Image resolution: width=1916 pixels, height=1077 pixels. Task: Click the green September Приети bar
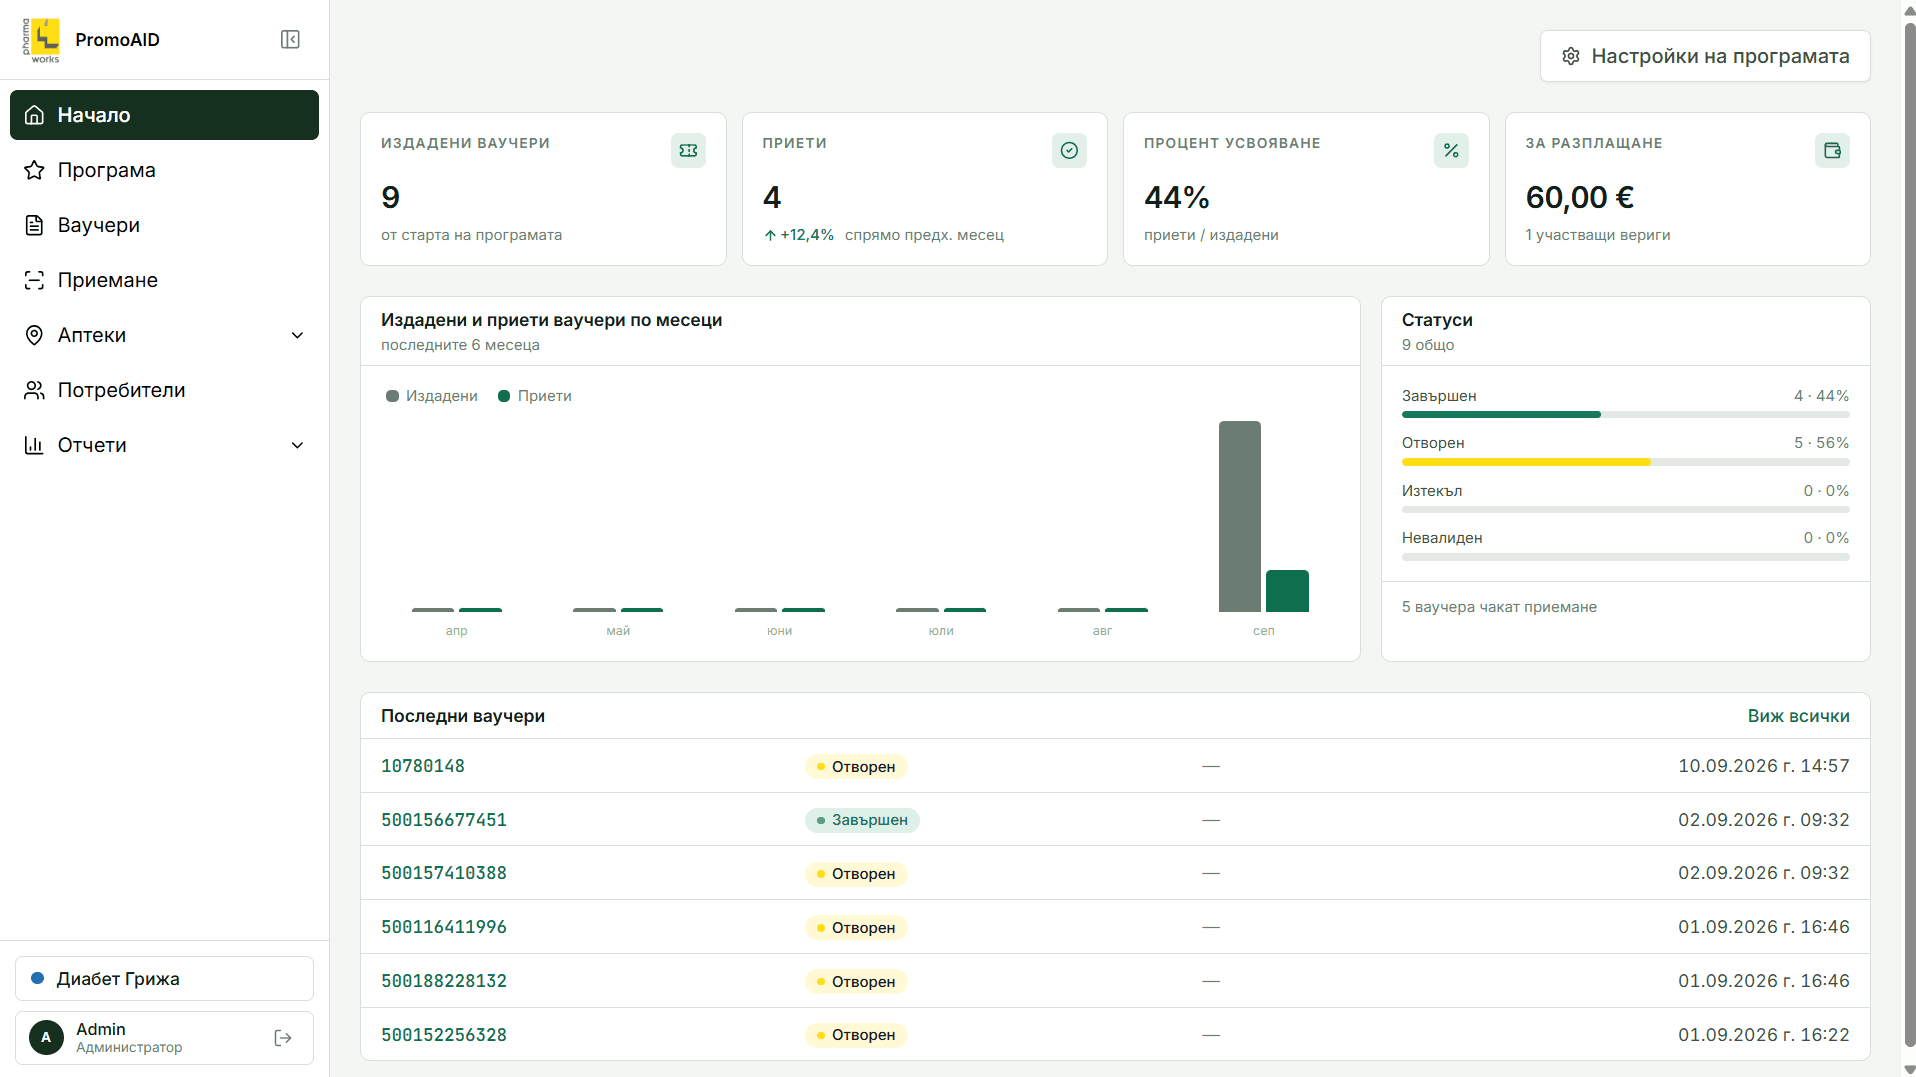[x=1287, y=591]
